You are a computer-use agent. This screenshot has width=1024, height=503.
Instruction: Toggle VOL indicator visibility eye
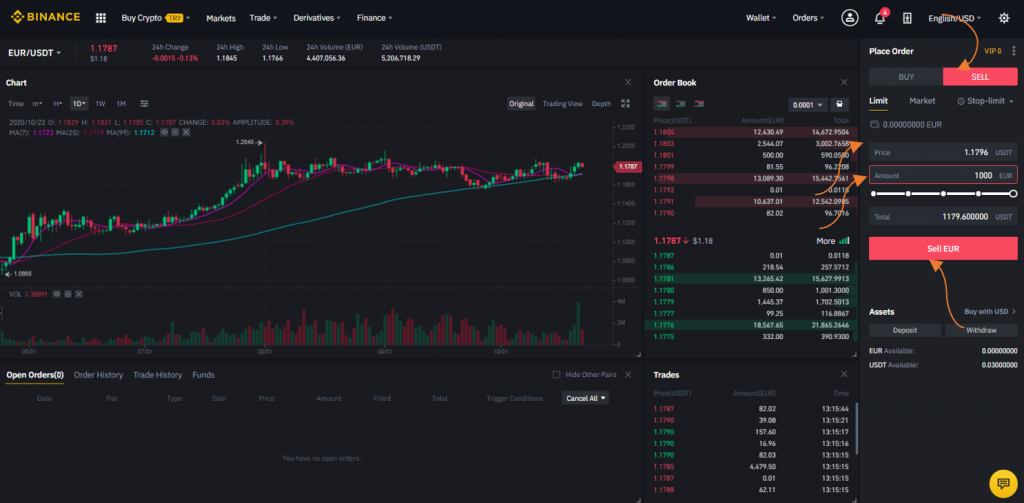[57, 294]
